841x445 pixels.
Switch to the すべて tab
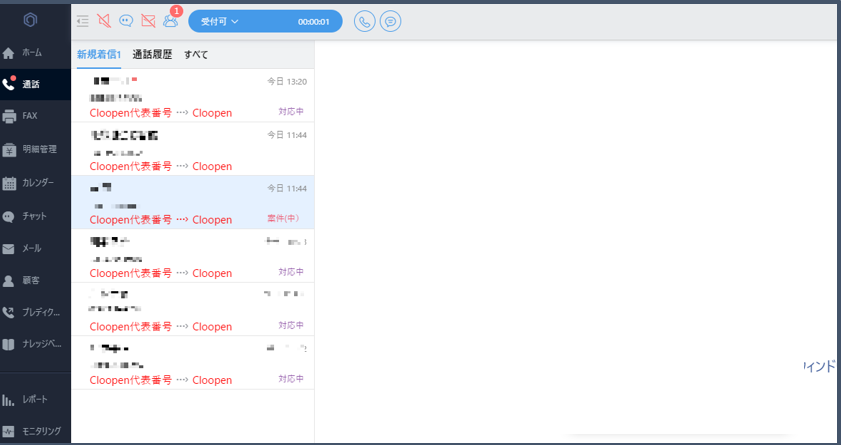pyautogui.click(x=196, y=55)
